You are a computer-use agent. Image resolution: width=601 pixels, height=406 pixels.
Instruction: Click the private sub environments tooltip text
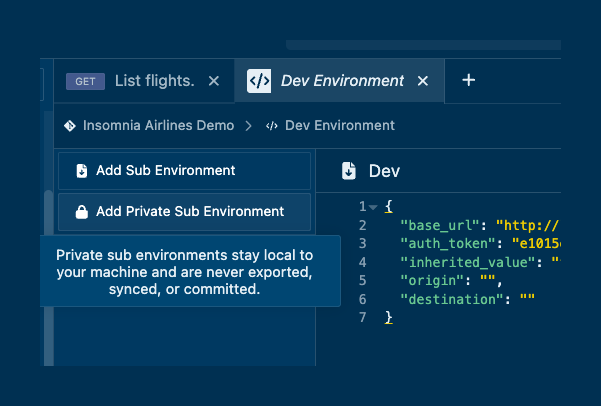[184, 272]
